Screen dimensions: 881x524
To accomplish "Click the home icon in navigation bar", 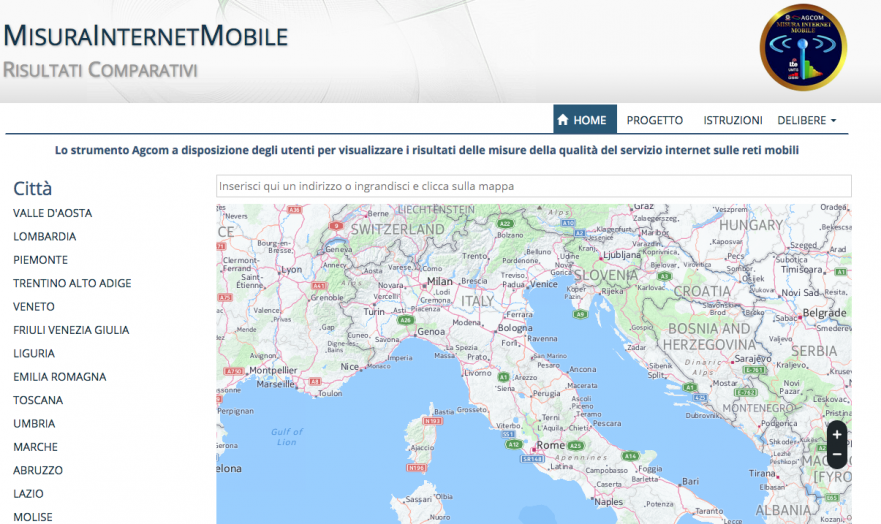I will 563,120.
